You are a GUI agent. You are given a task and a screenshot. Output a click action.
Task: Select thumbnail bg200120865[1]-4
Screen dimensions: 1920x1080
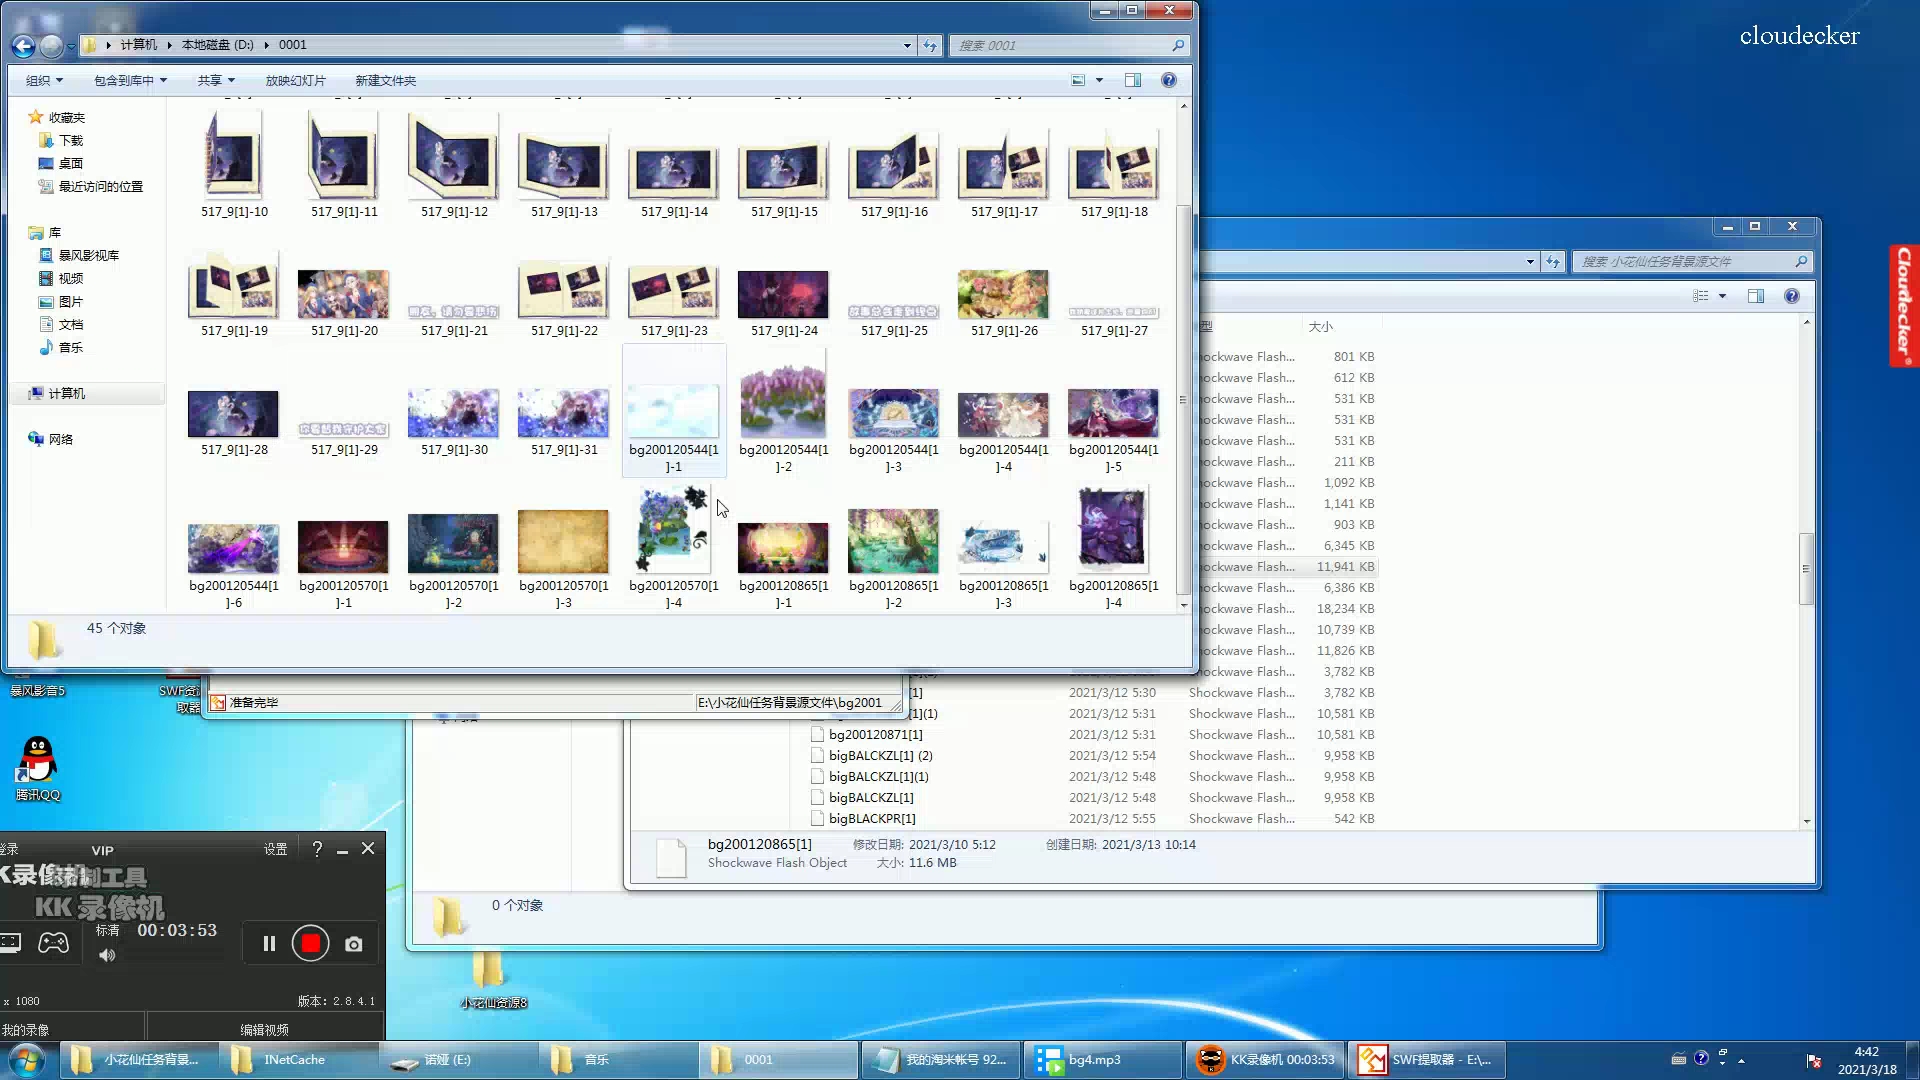click(x=1113, y=545)
